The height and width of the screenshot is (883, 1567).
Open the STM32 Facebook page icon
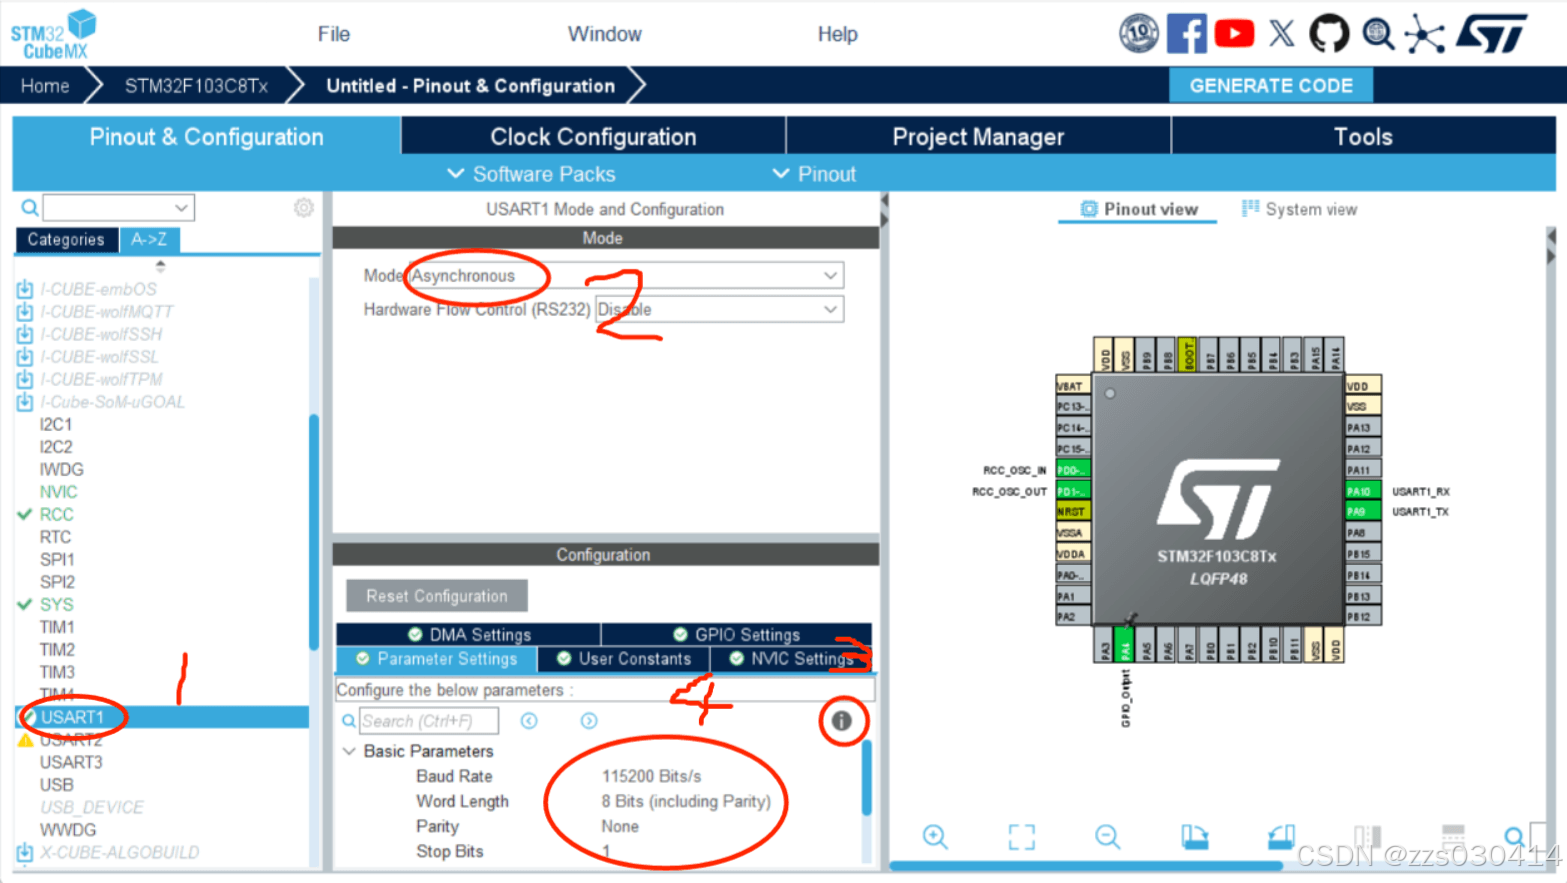pos(1188,32)
